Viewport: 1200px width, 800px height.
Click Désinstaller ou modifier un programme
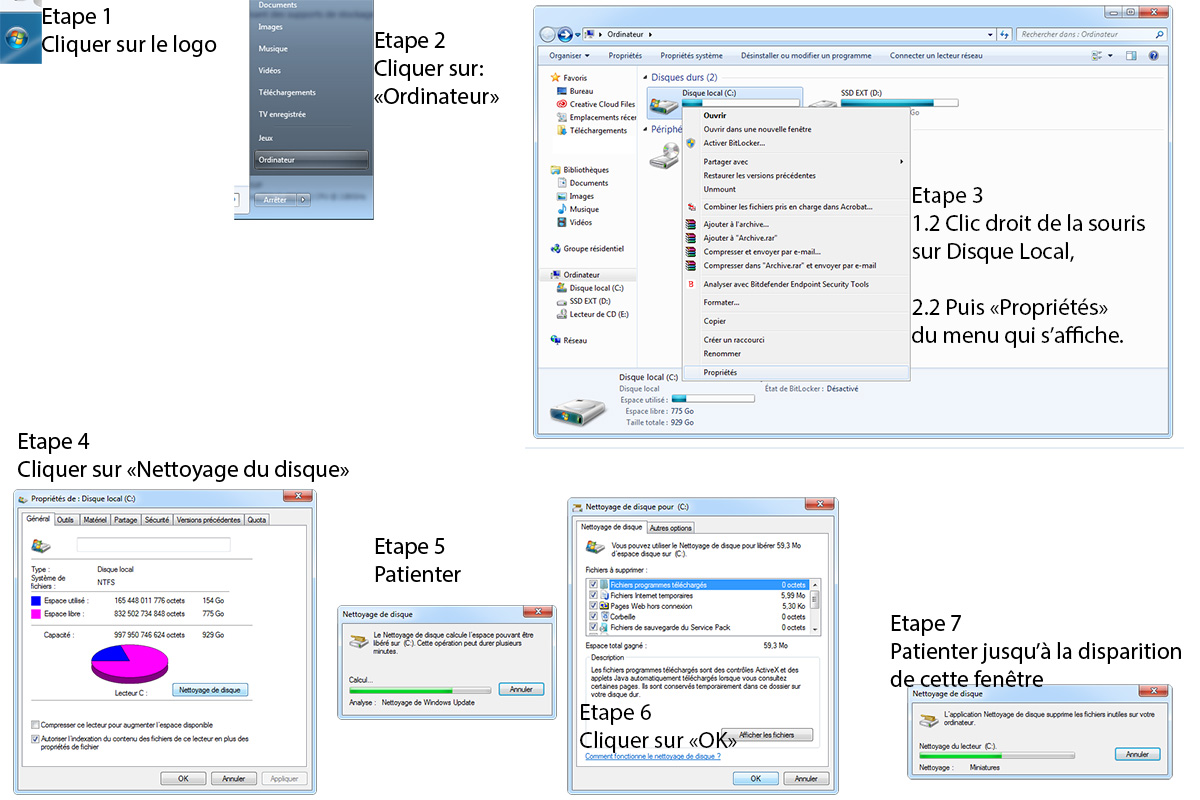point(807,56)
